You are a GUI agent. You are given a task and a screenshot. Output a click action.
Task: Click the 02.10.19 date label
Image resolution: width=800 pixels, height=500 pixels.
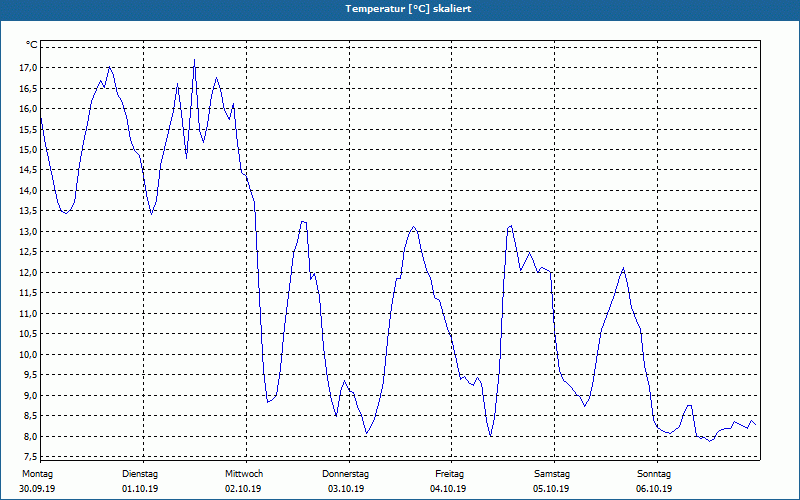click(243, 489)
